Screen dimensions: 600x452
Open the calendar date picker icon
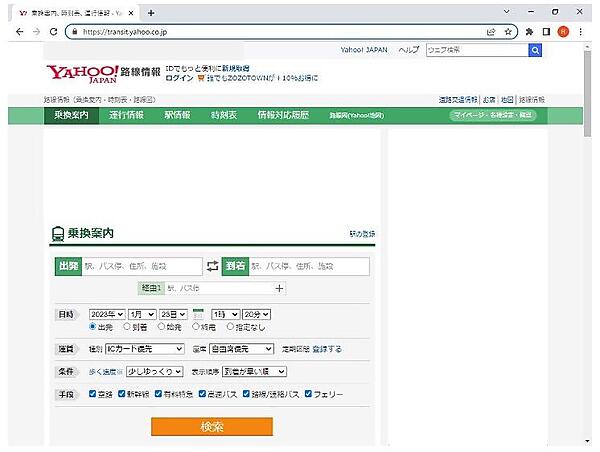click(x=198, y=314)
